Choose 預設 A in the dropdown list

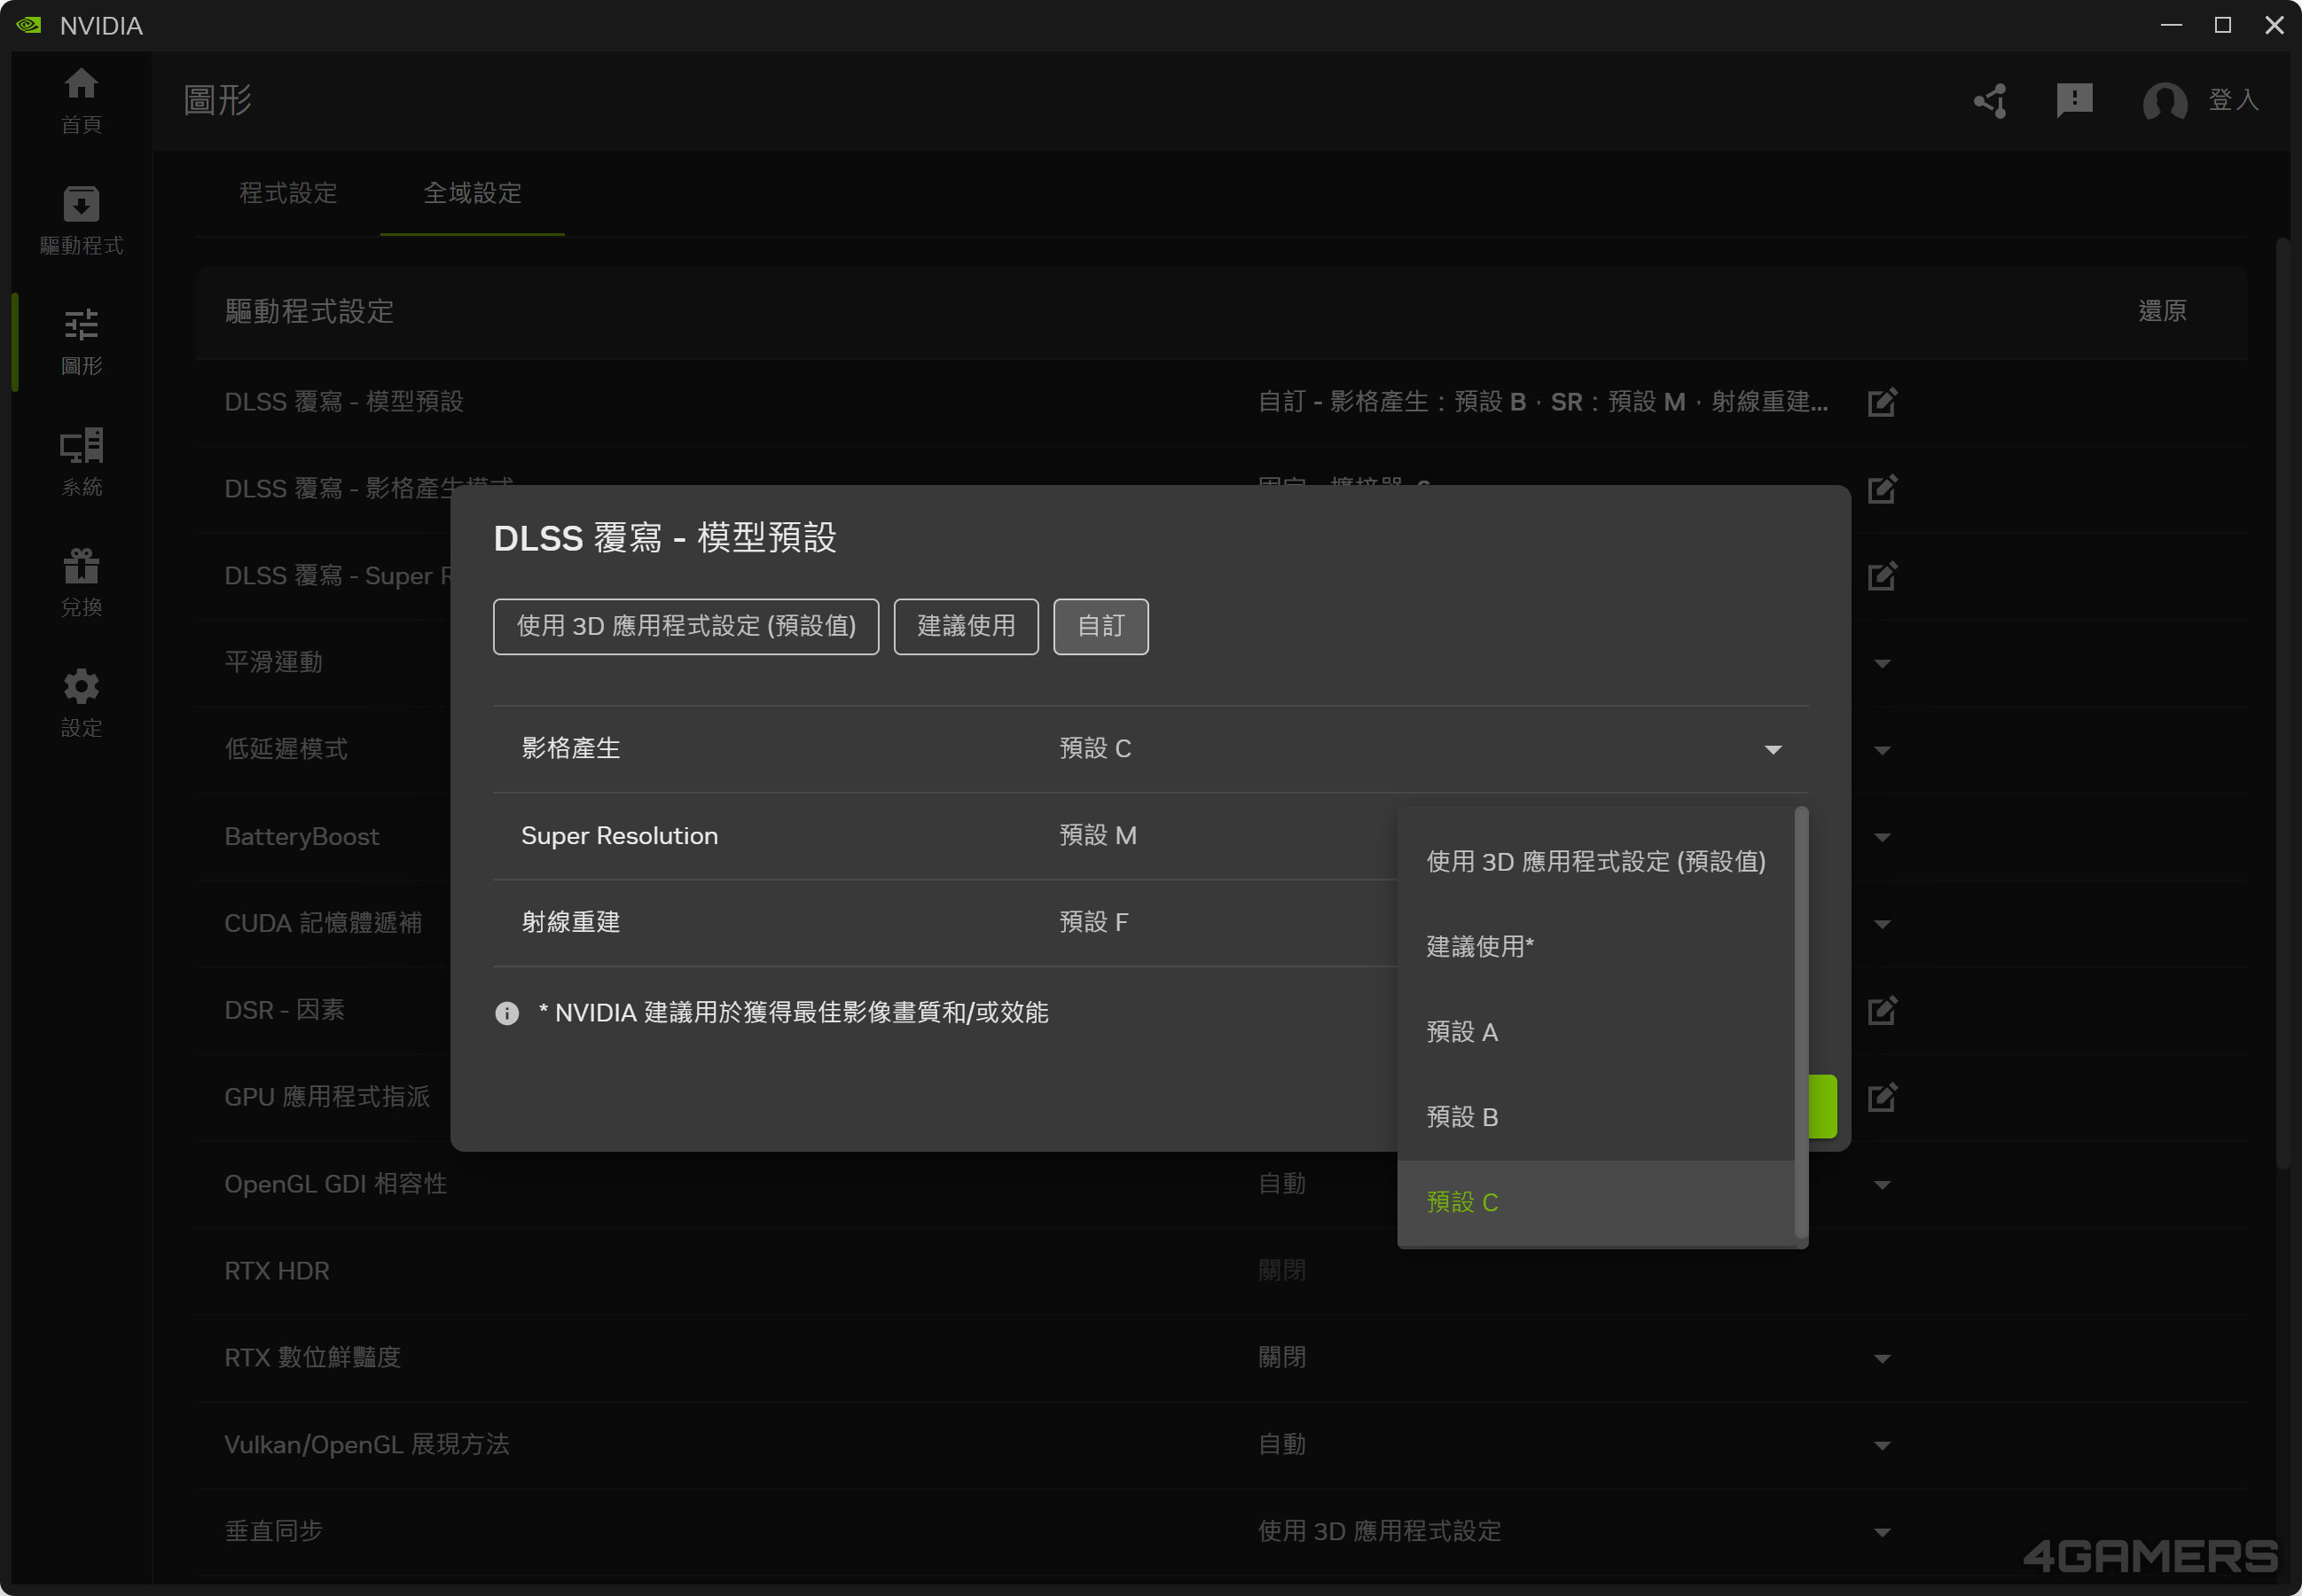point(1596,1031)
